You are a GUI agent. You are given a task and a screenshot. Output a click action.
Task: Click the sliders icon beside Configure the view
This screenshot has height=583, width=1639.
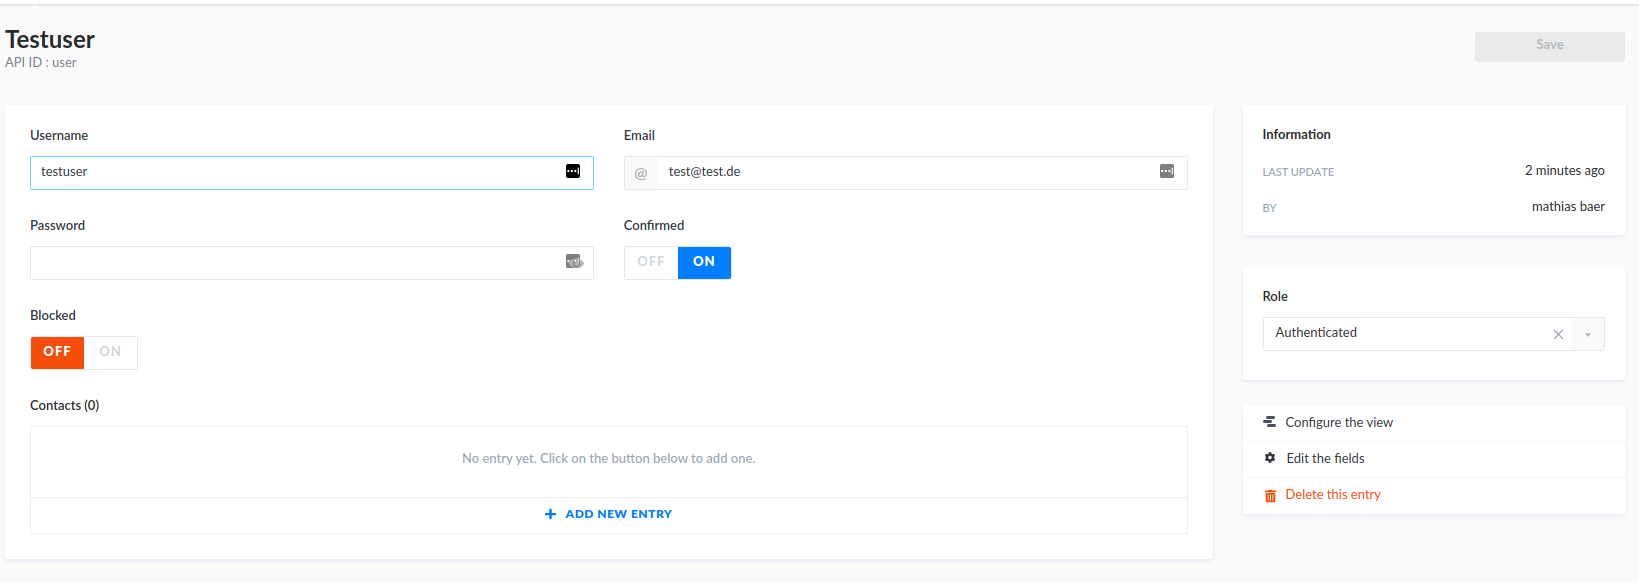pyautogui.click(x=1269, y=422)
